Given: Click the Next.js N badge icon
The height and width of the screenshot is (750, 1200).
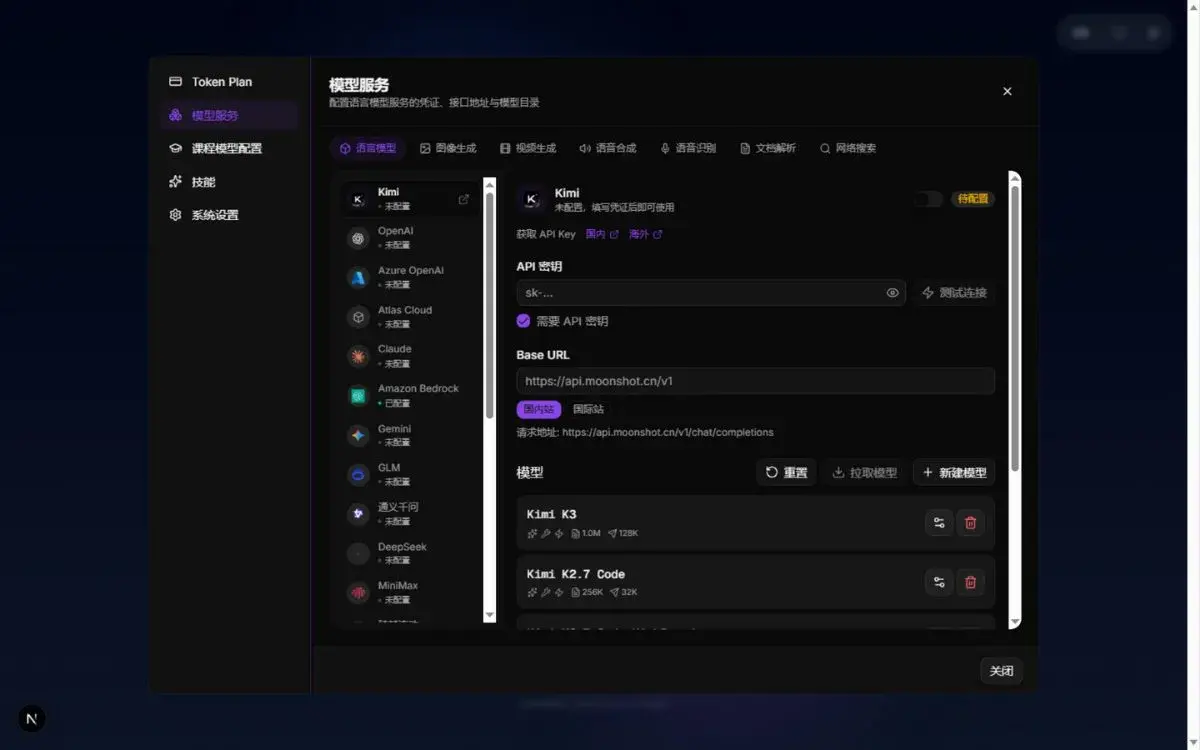Looking at the screenshot, I should click(32, 718).
